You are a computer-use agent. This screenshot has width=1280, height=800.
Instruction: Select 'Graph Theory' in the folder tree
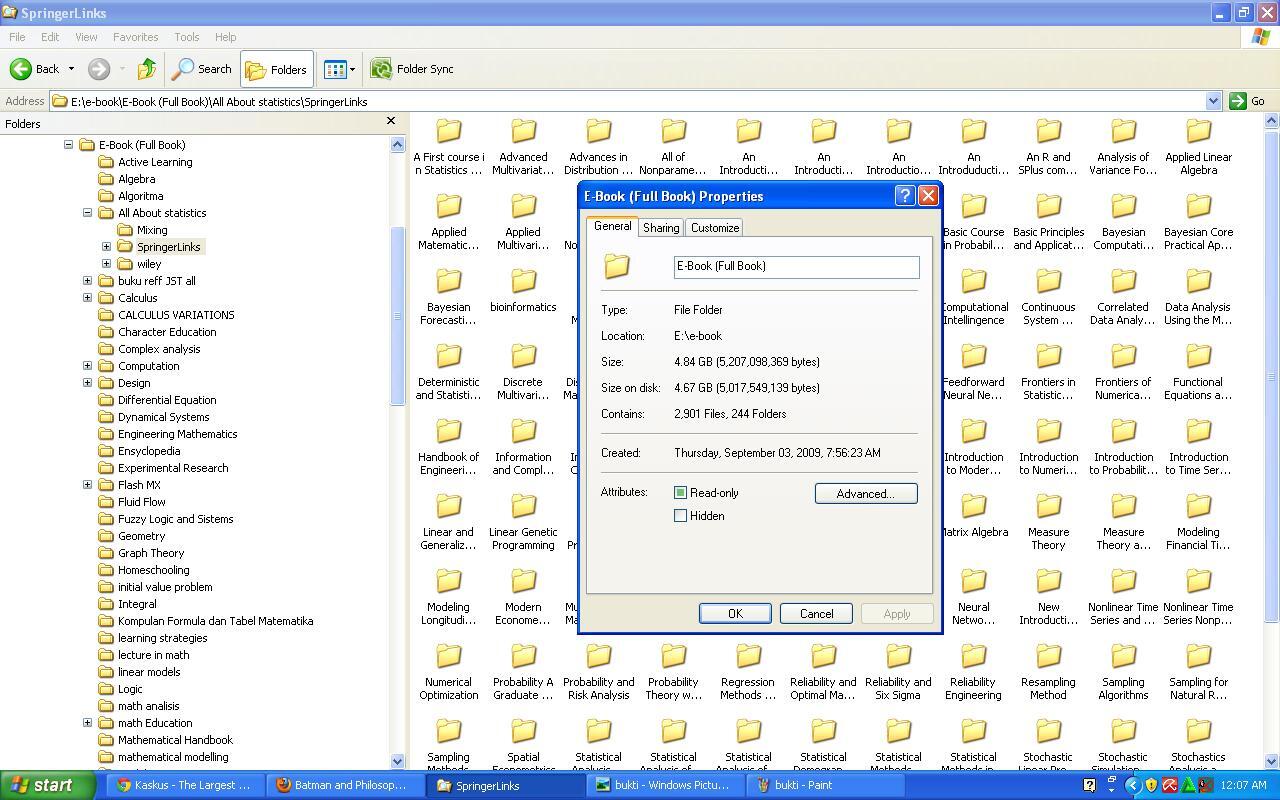tap(151, 553)
